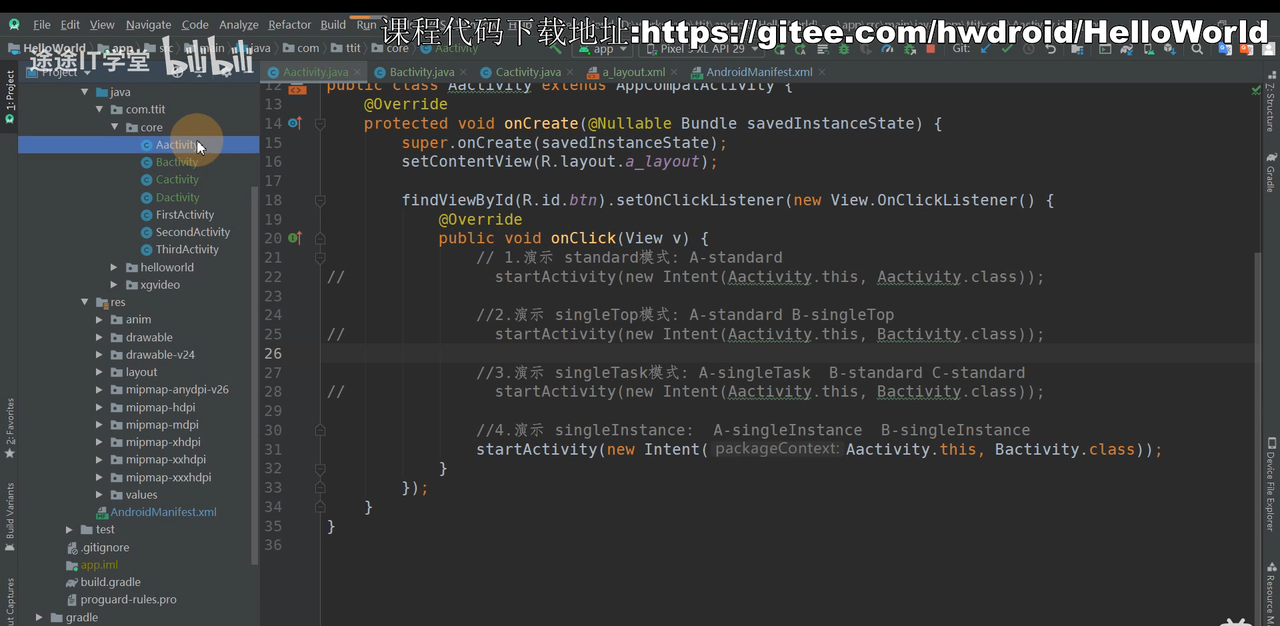The image size is (1280, 626).
Task: Toggle the Favorites tool window
Action: tap(10, 427)
